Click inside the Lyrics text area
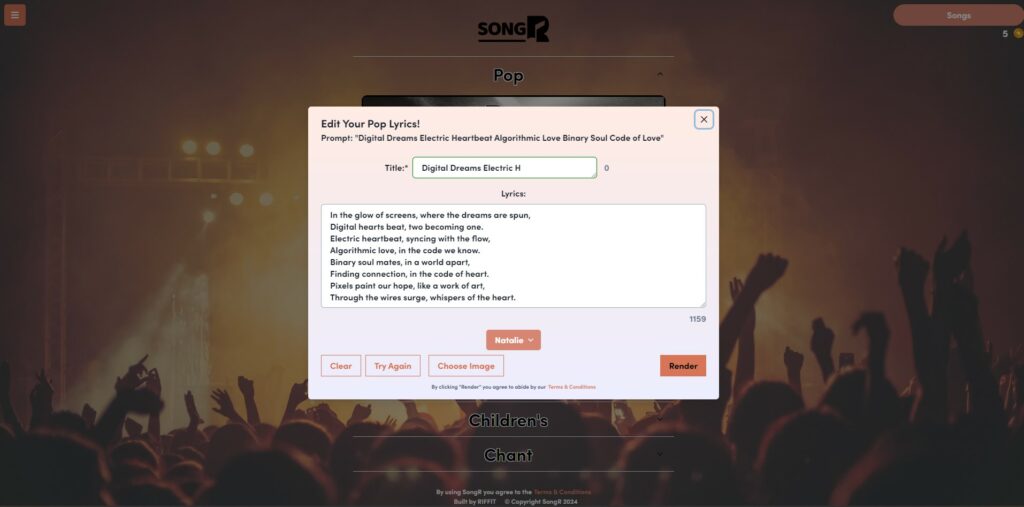This screenshot has width=1024, height=507. pos(513,256)
